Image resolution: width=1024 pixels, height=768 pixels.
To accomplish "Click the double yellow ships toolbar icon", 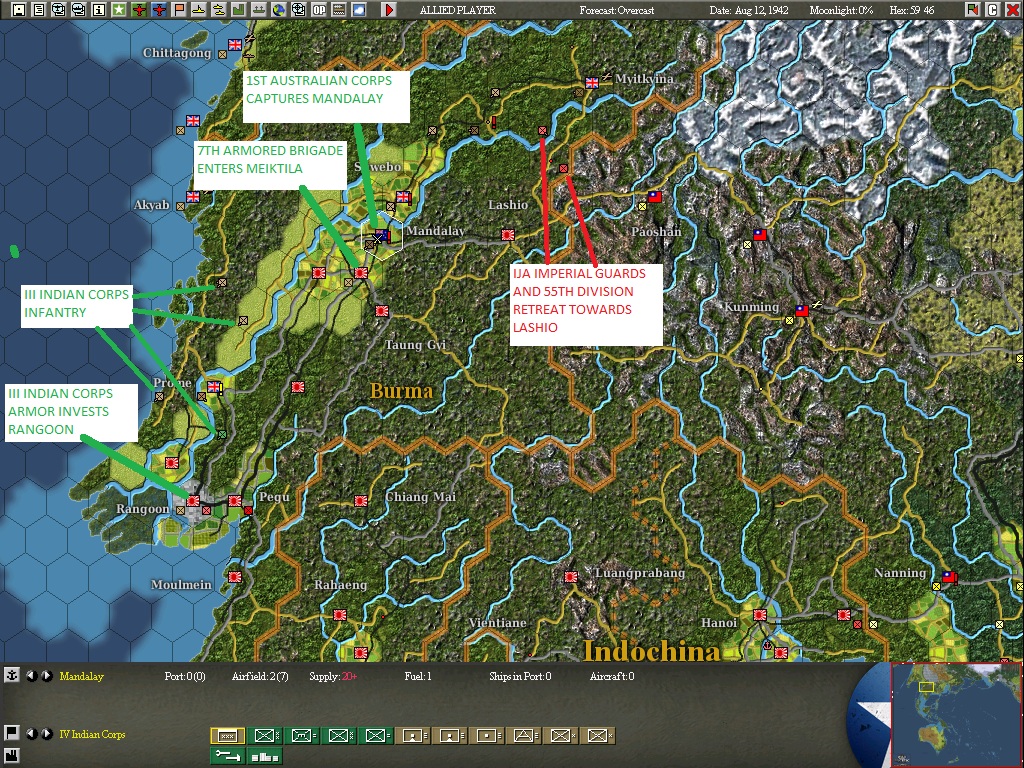I will [219, 9].
